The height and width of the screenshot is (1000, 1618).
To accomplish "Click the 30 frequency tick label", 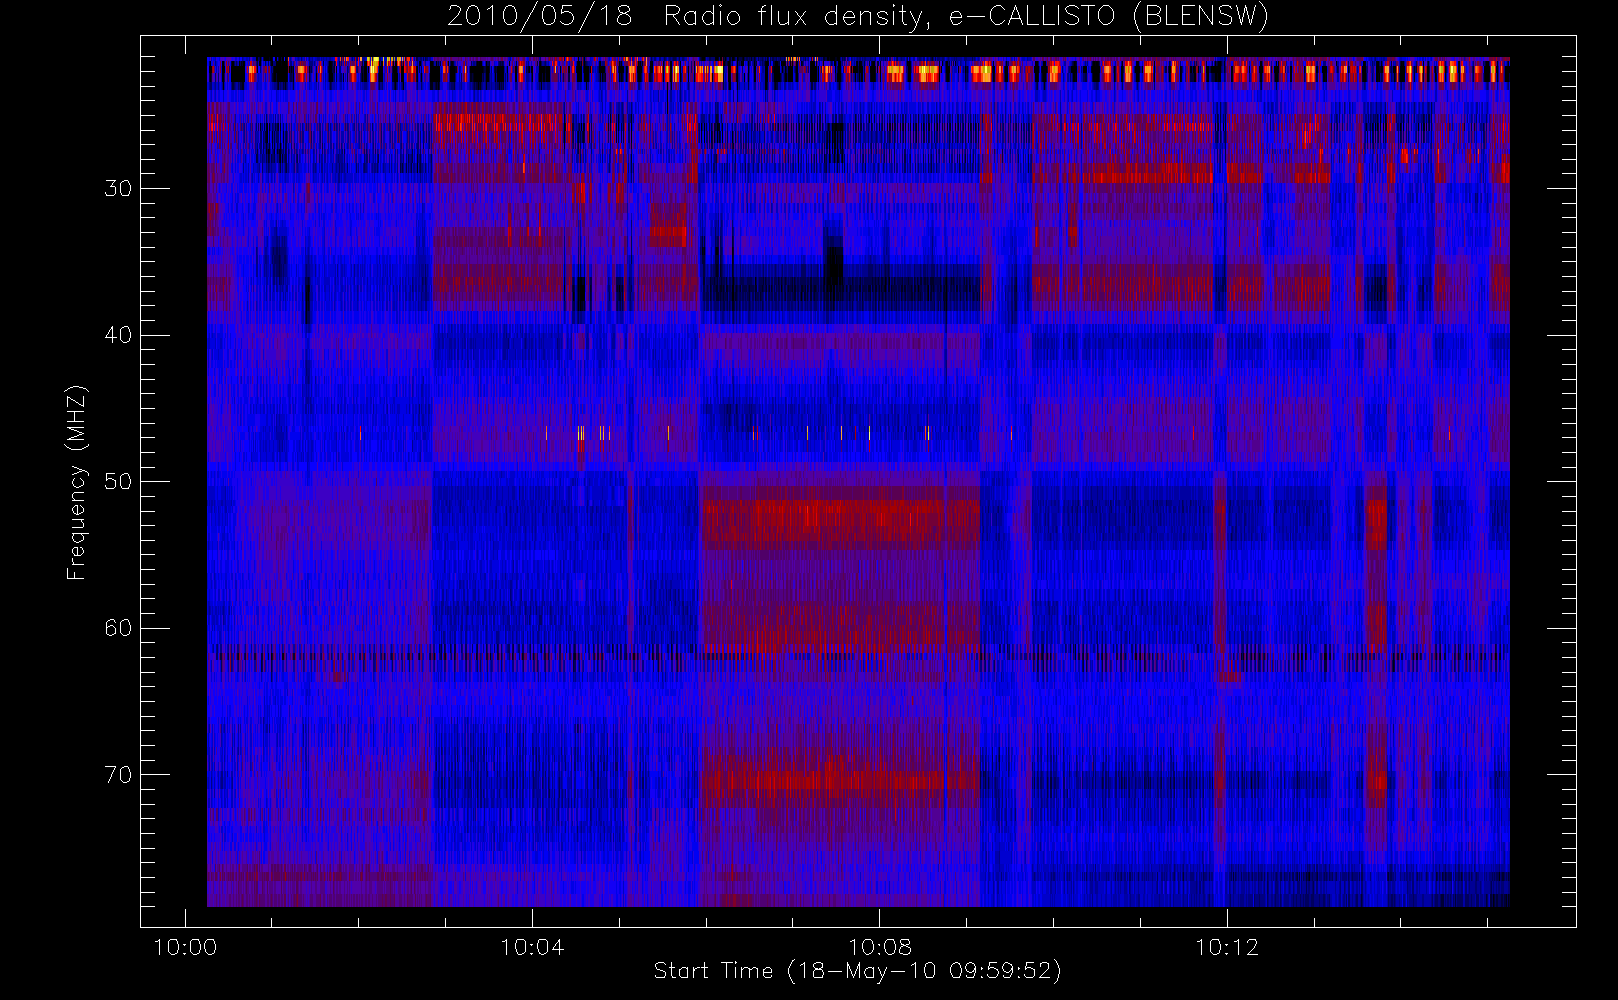I will pyautogui.click(x=118, y=188).
